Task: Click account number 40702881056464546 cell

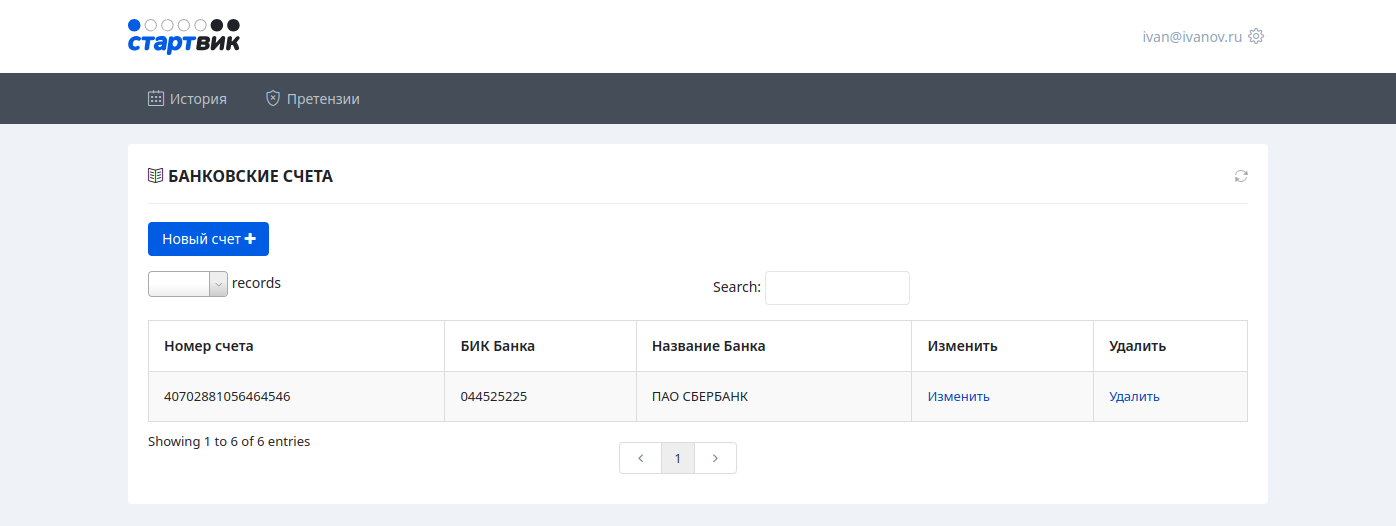Action: click(x=227, y=397)
